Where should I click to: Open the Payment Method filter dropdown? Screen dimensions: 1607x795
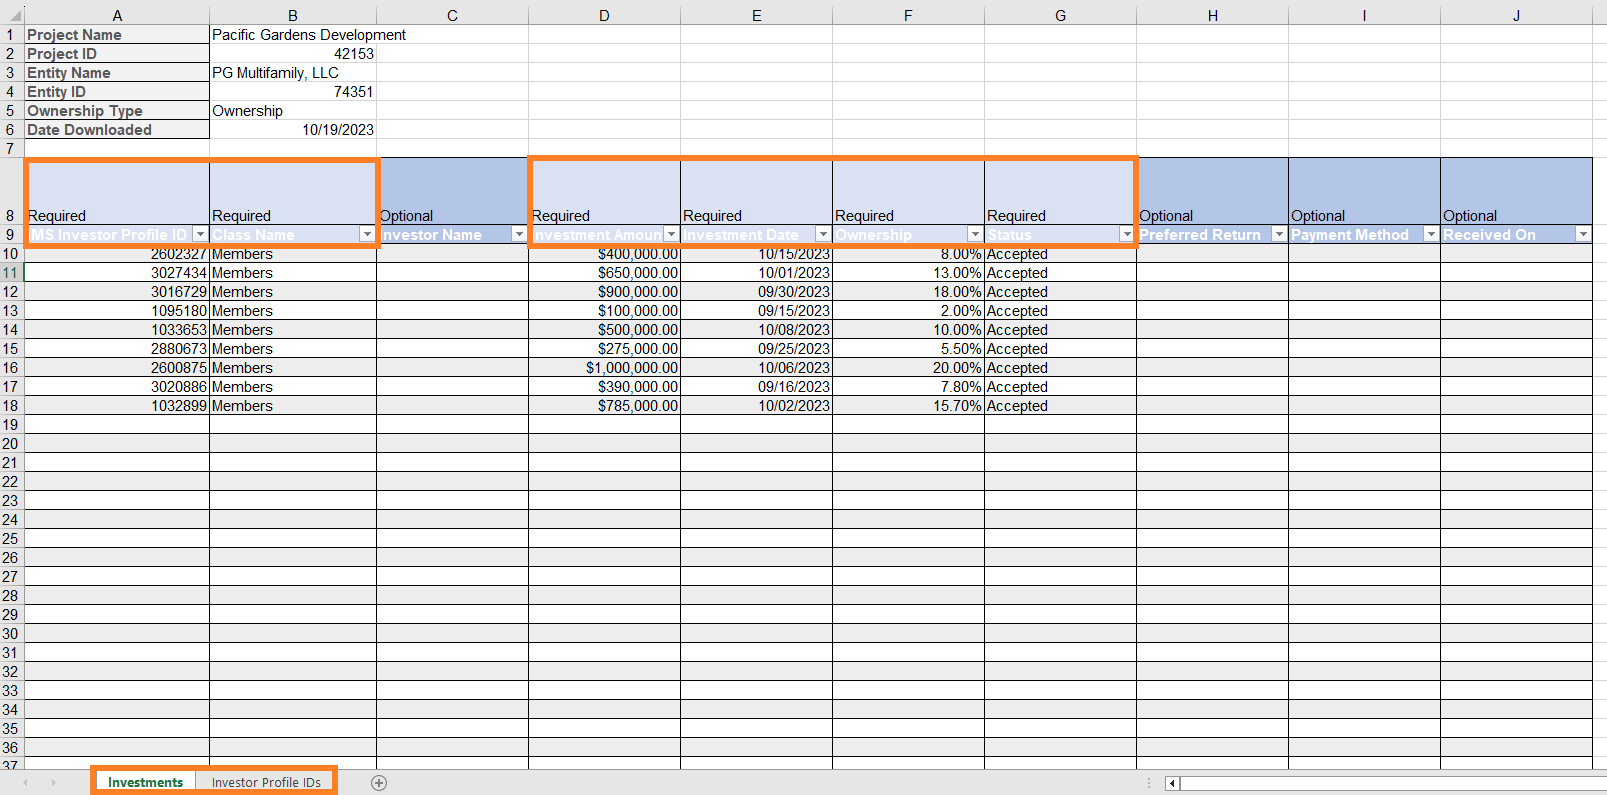[1431, 234]
